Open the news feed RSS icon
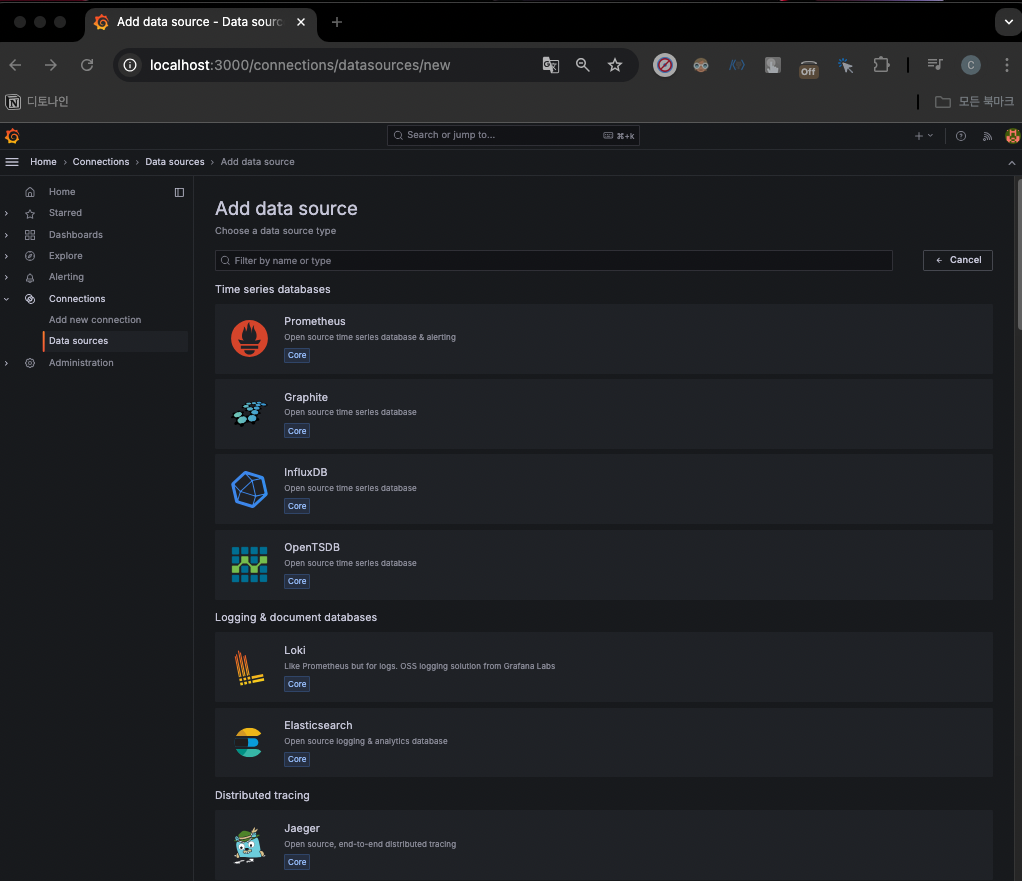The width and height of the screenshot is (1022, 881). (987, 136)
